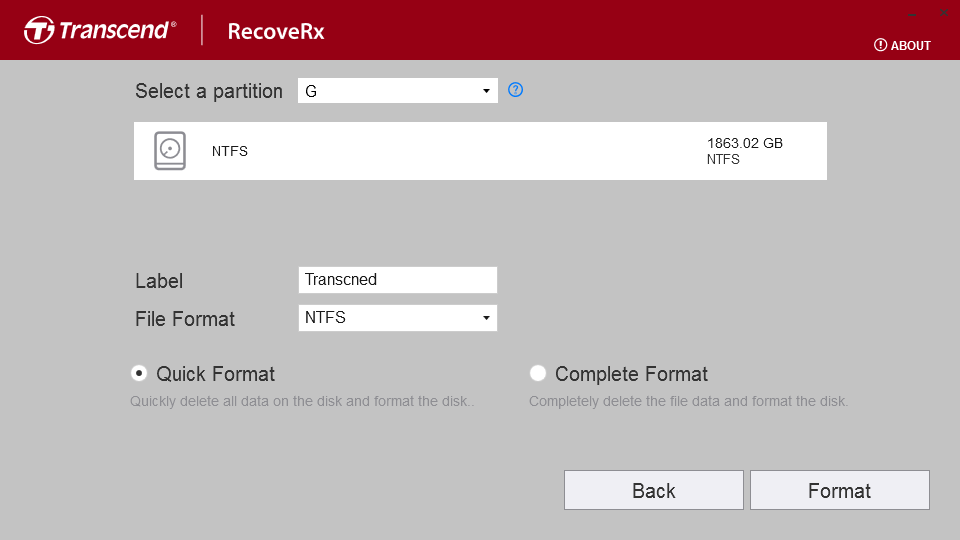960x540 pixels.
Task: Click the blue help question mark icon
Action: coord(516,90)
